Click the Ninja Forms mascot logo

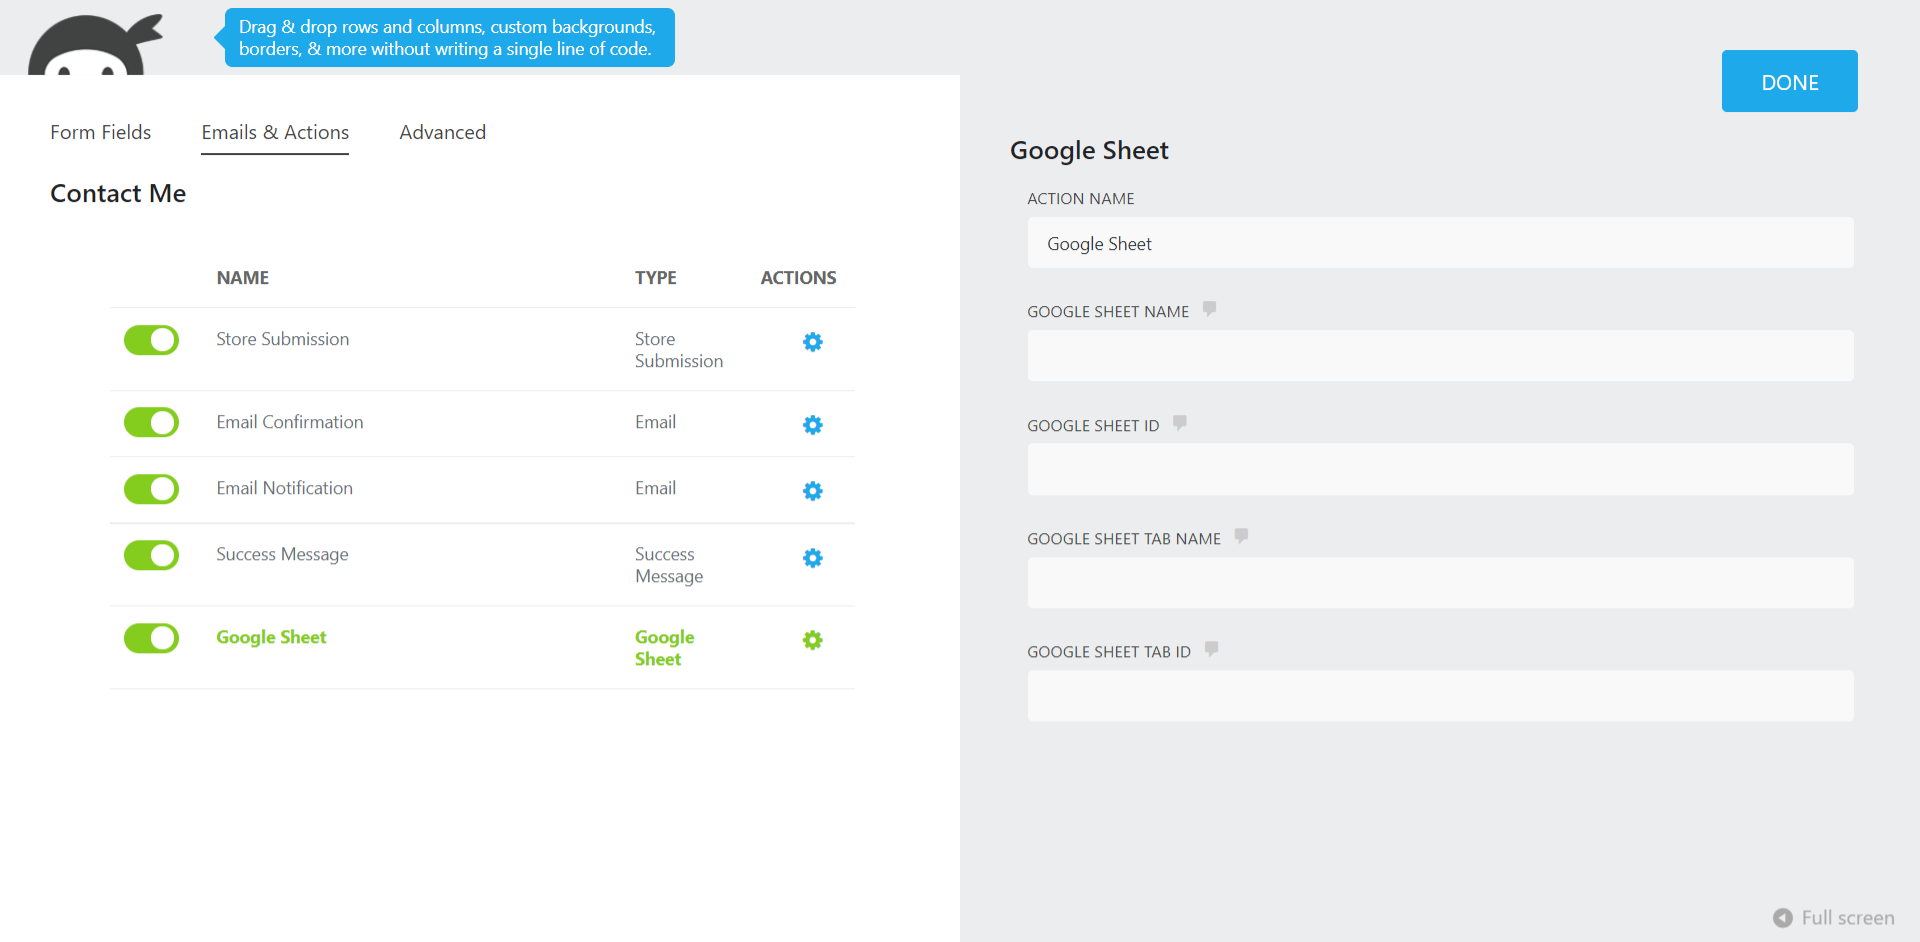coord(95,45)
